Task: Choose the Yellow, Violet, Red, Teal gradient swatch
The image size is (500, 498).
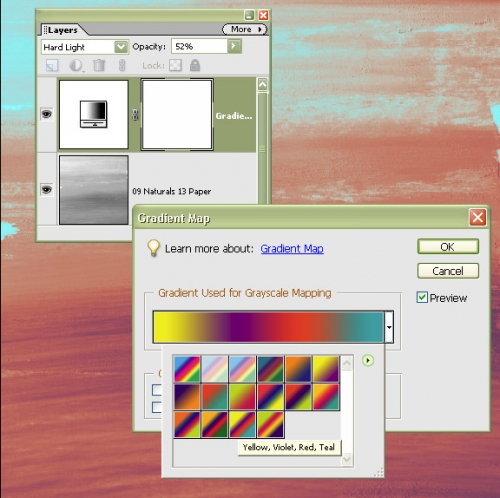Action: point(242,424)
